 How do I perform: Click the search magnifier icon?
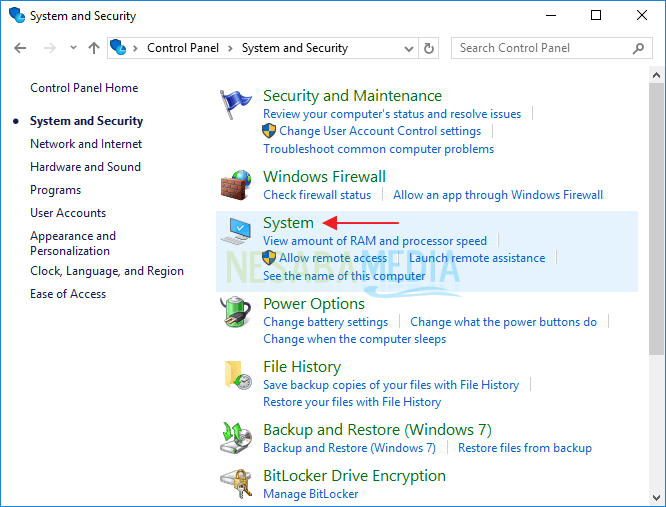(x=638, y=48)
